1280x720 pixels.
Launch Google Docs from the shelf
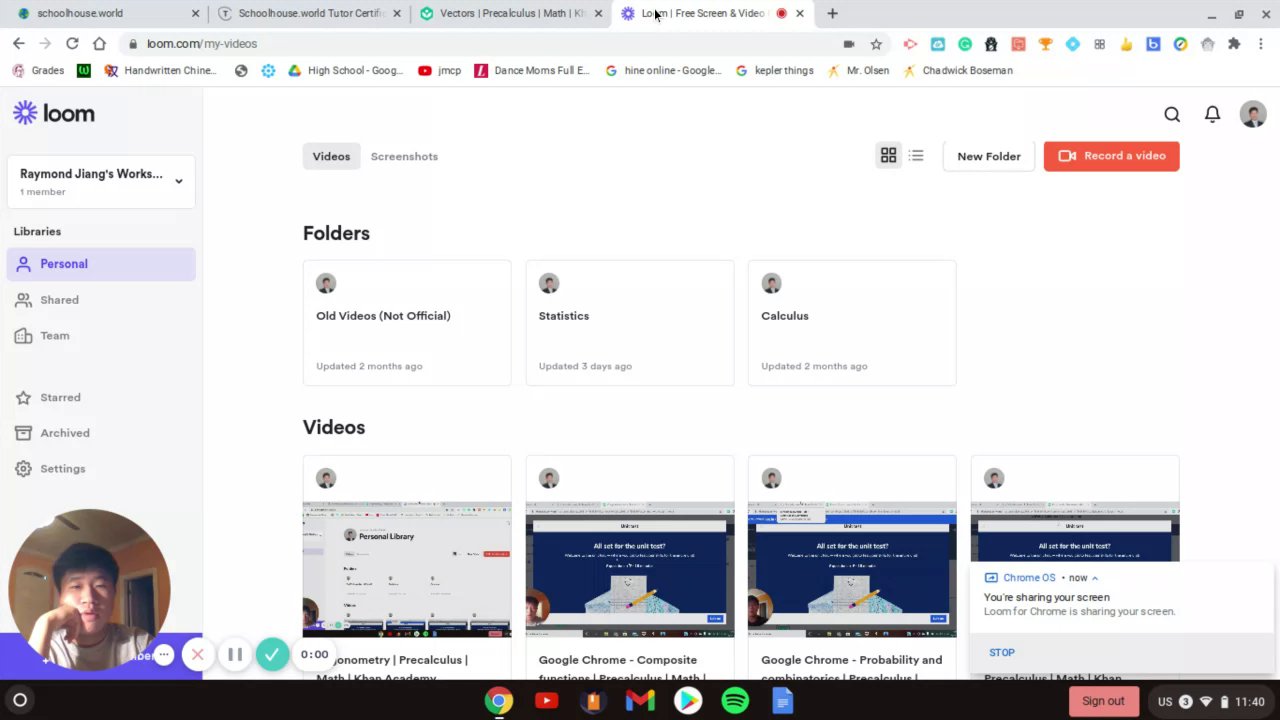[x=782, y=701]
